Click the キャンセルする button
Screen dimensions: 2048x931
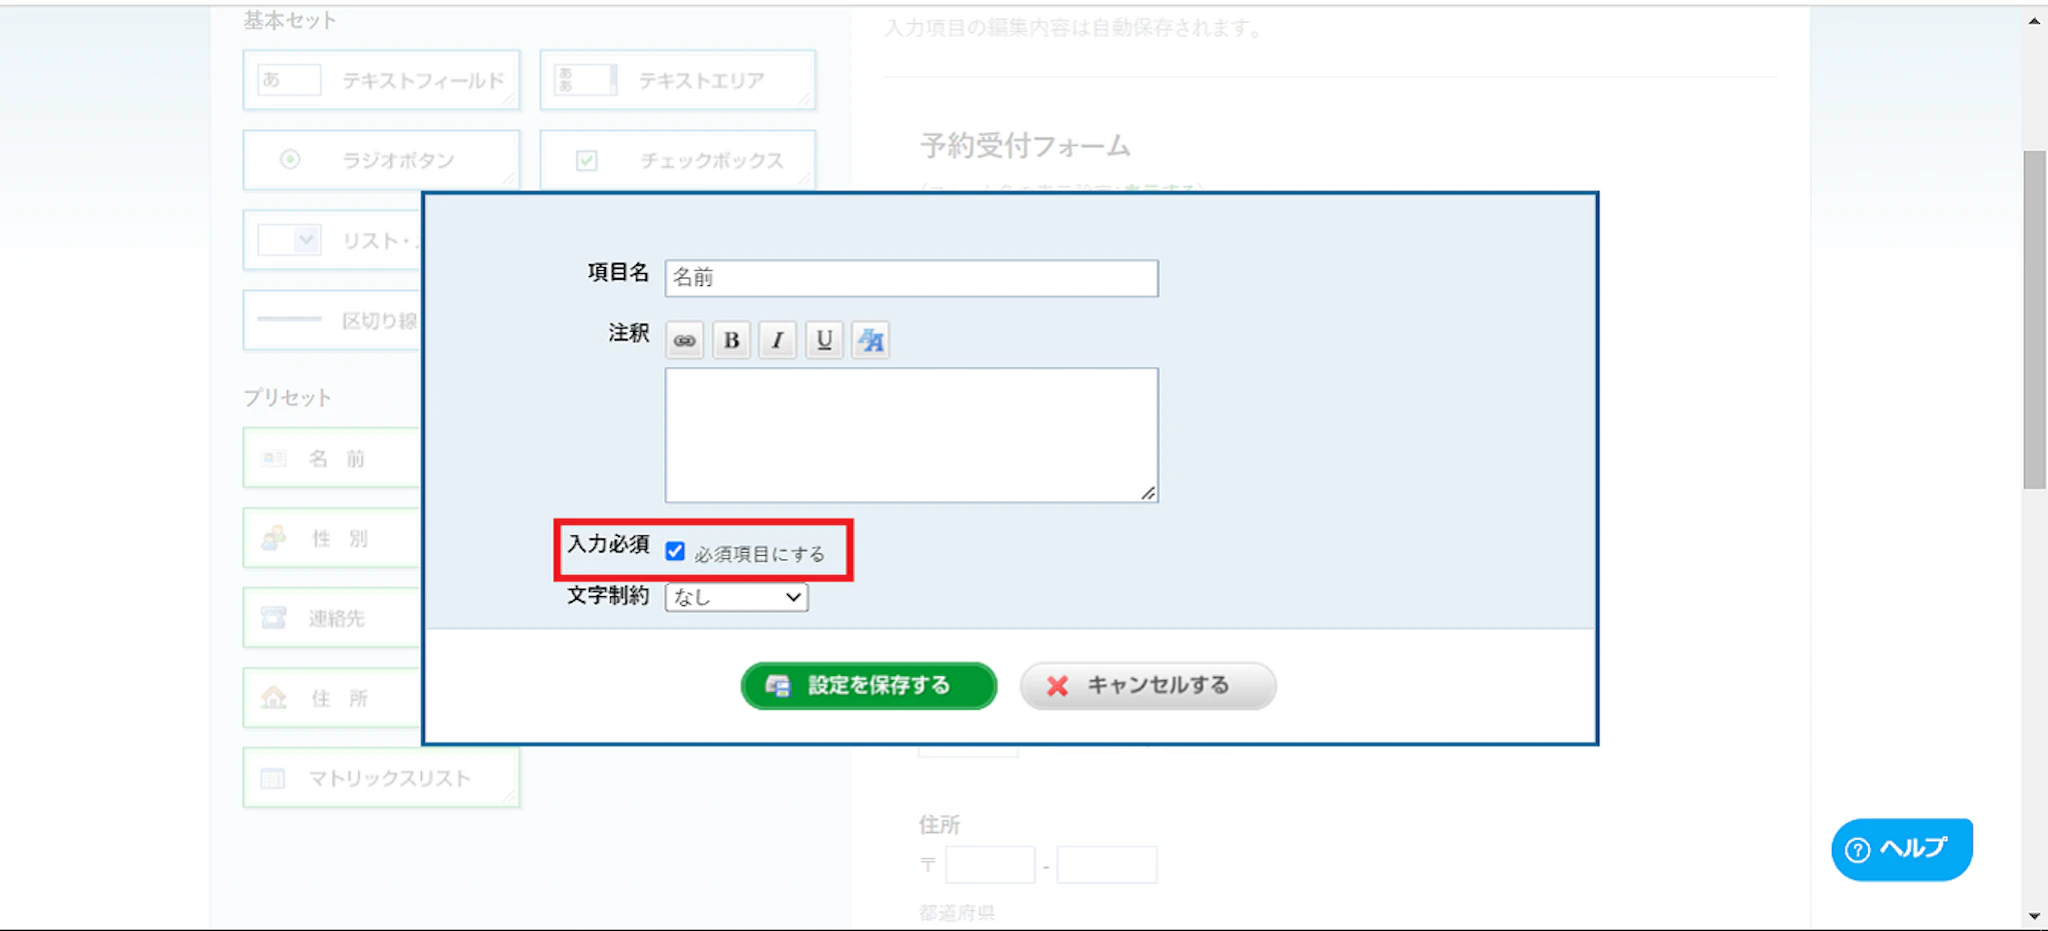(x=1147, y=686)
